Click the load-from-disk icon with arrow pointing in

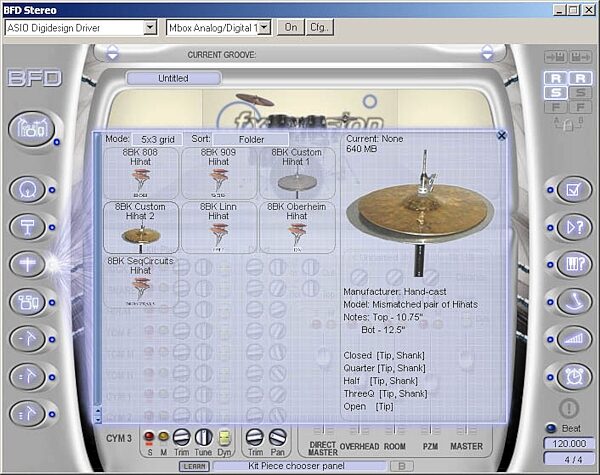(x=556, y=57)
